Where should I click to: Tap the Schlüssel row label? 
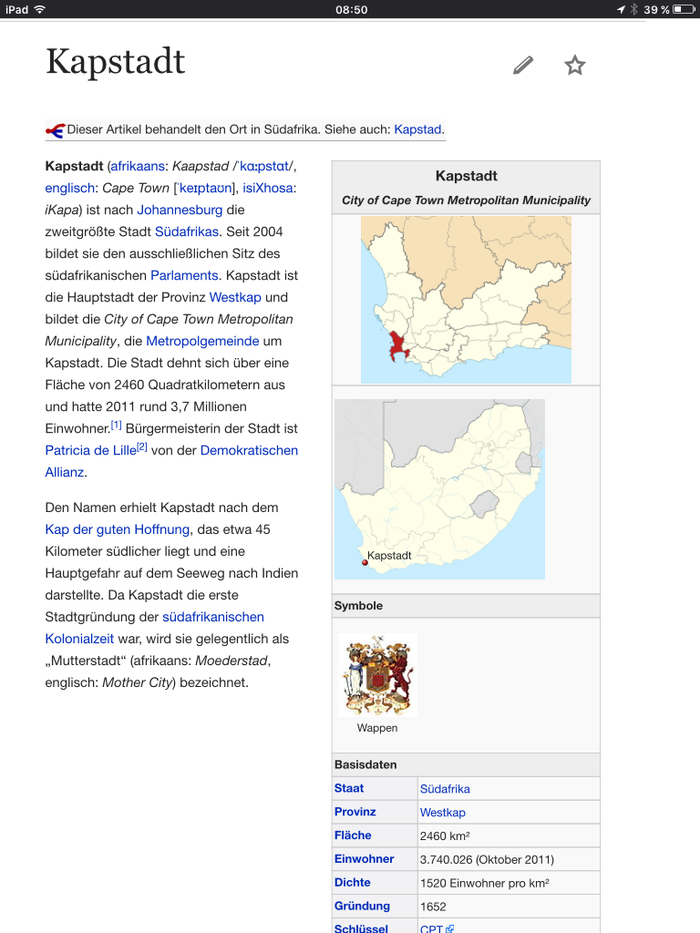361,928
